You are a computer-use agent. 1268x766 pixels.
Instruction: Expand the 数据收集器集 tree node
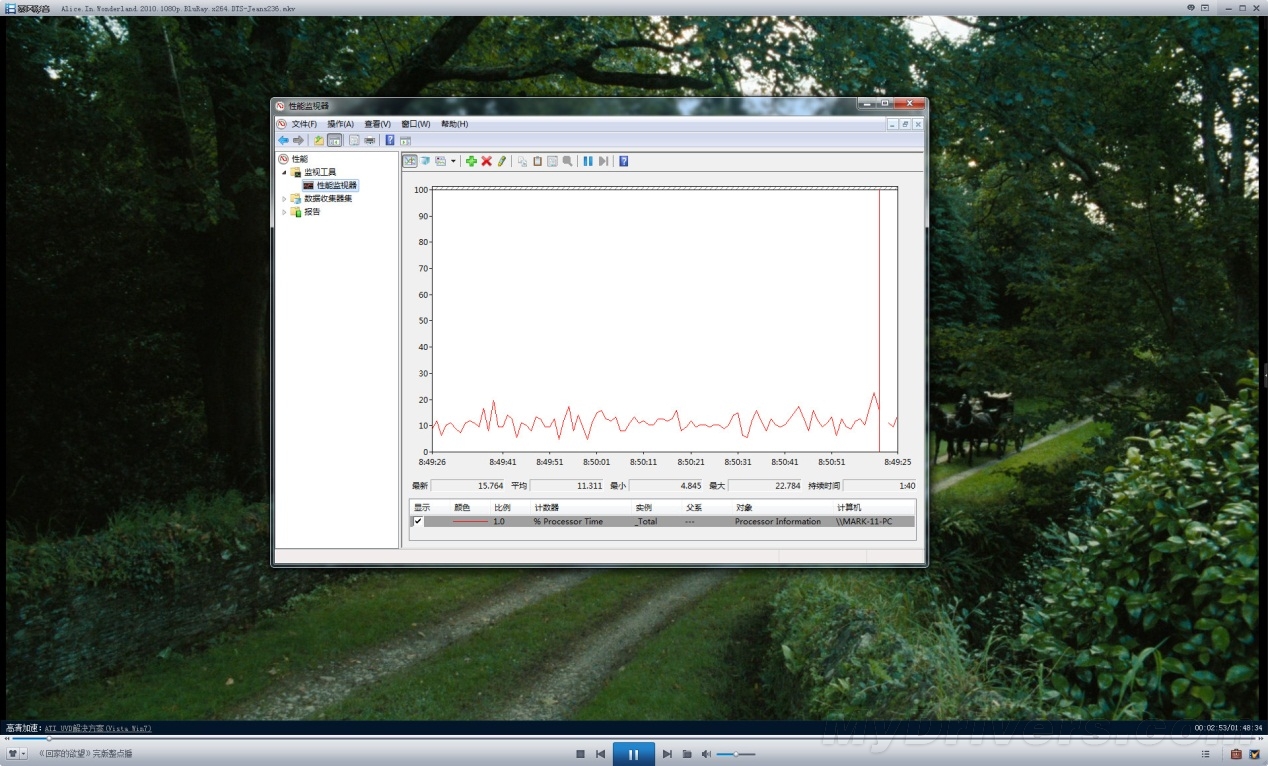(x=284, y=199)
